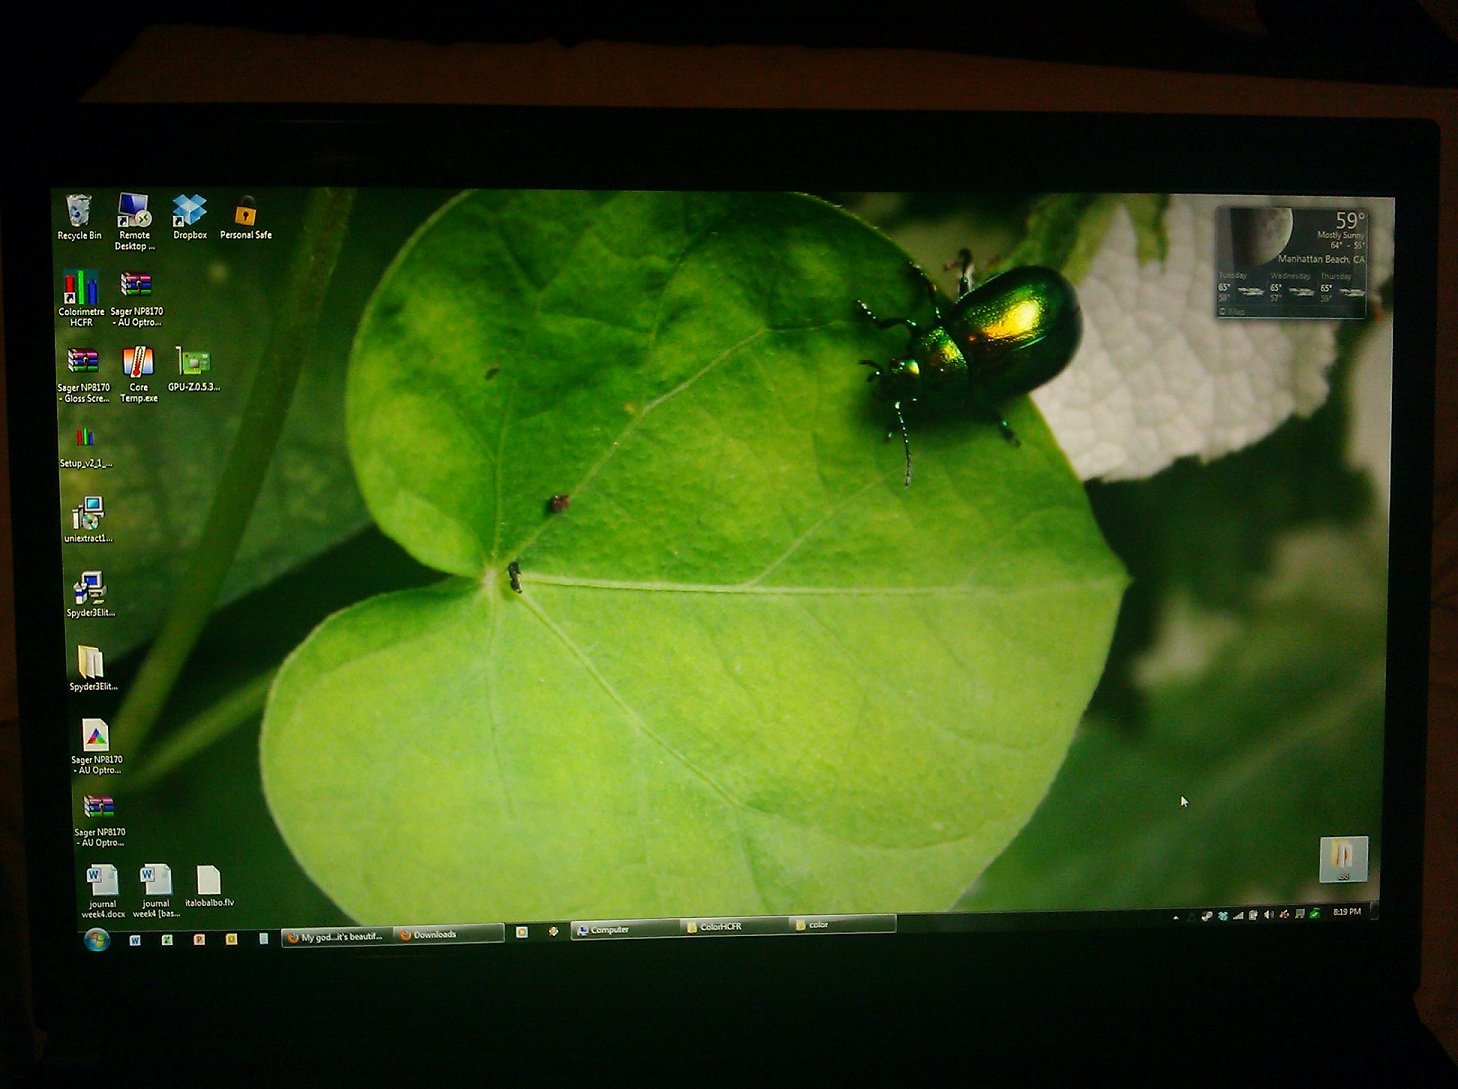The width and height of the screenshot is (1458, 1089).
Task: Select the journal week4 [bas... document
Action: pos(155,891)
